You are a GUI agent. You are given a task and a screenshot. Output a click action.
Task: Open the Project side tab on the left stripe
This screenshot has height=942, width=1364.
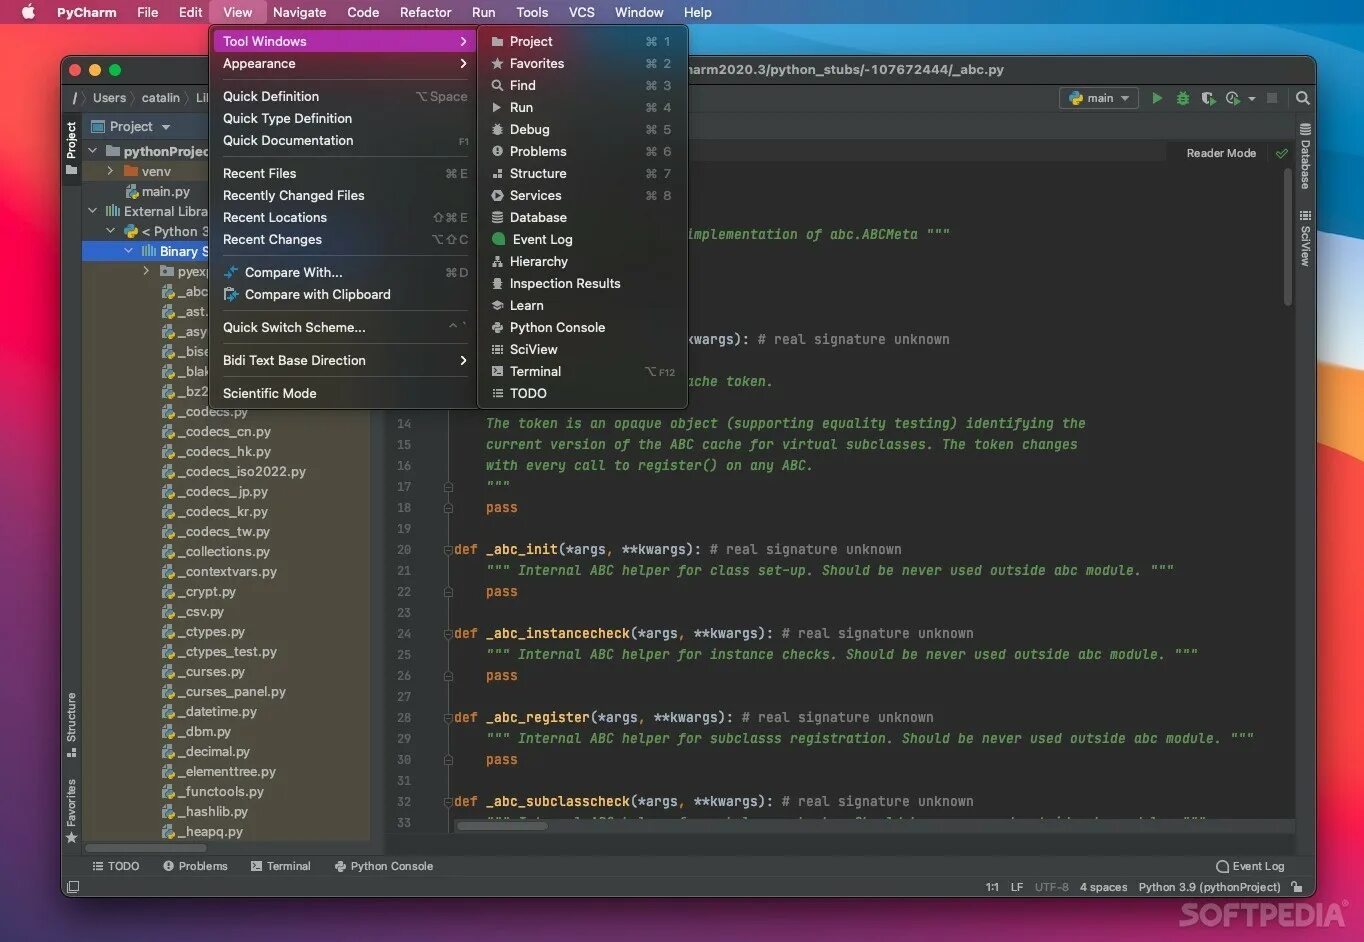pyautogui.click(x=71, y=147)
